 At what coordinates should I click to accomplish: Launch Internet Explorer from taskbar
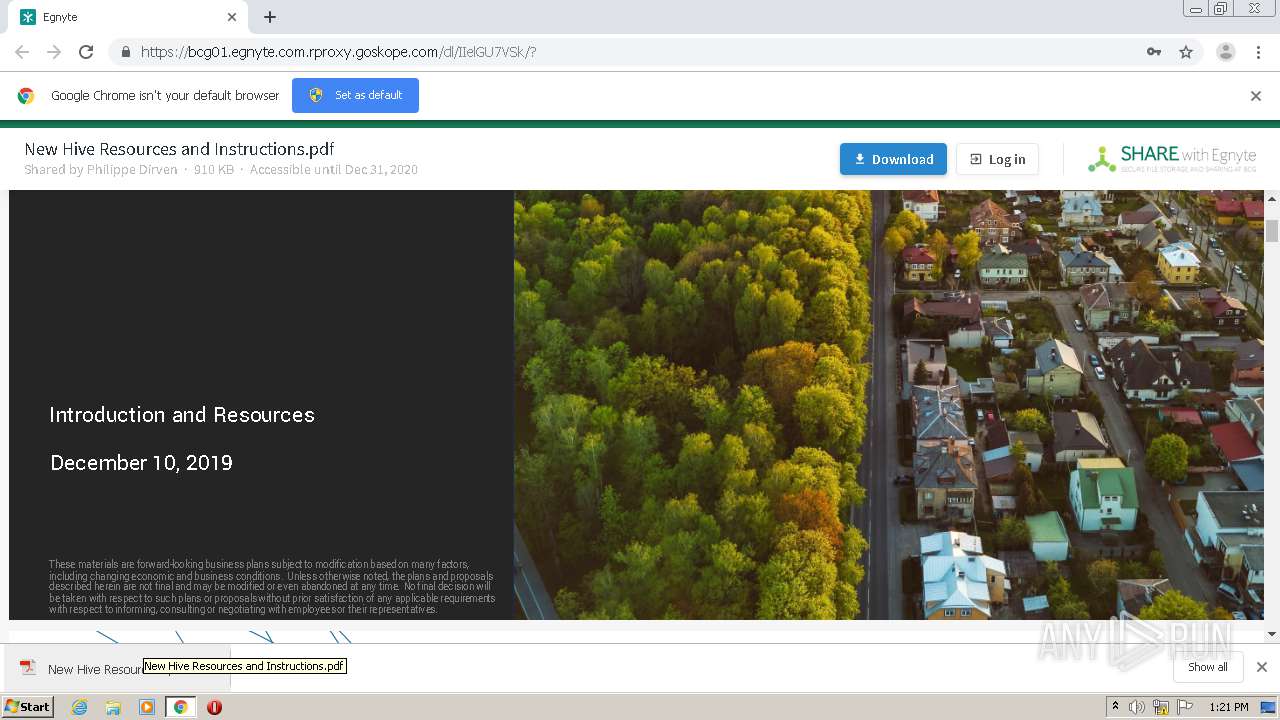click(79, 707)
